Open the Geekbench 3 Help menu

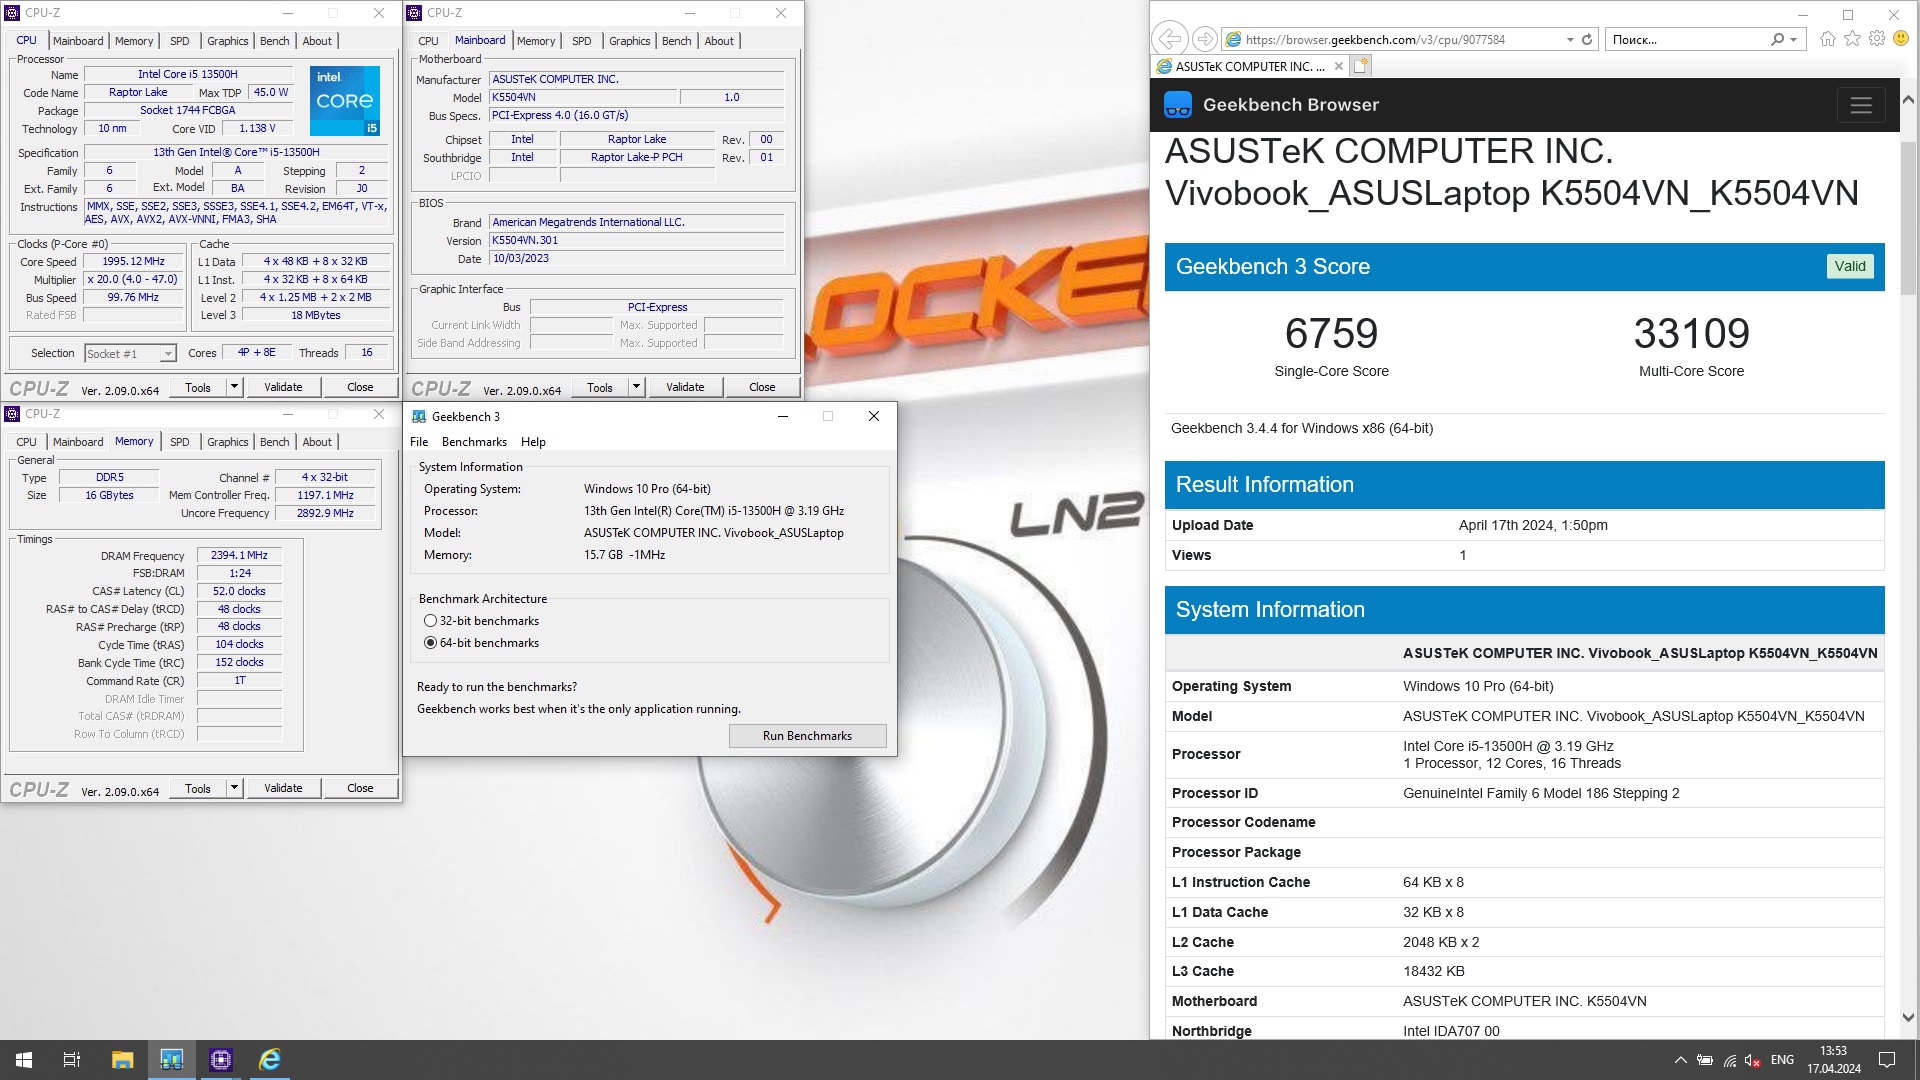pyautogui.click(x=533, y=442)
